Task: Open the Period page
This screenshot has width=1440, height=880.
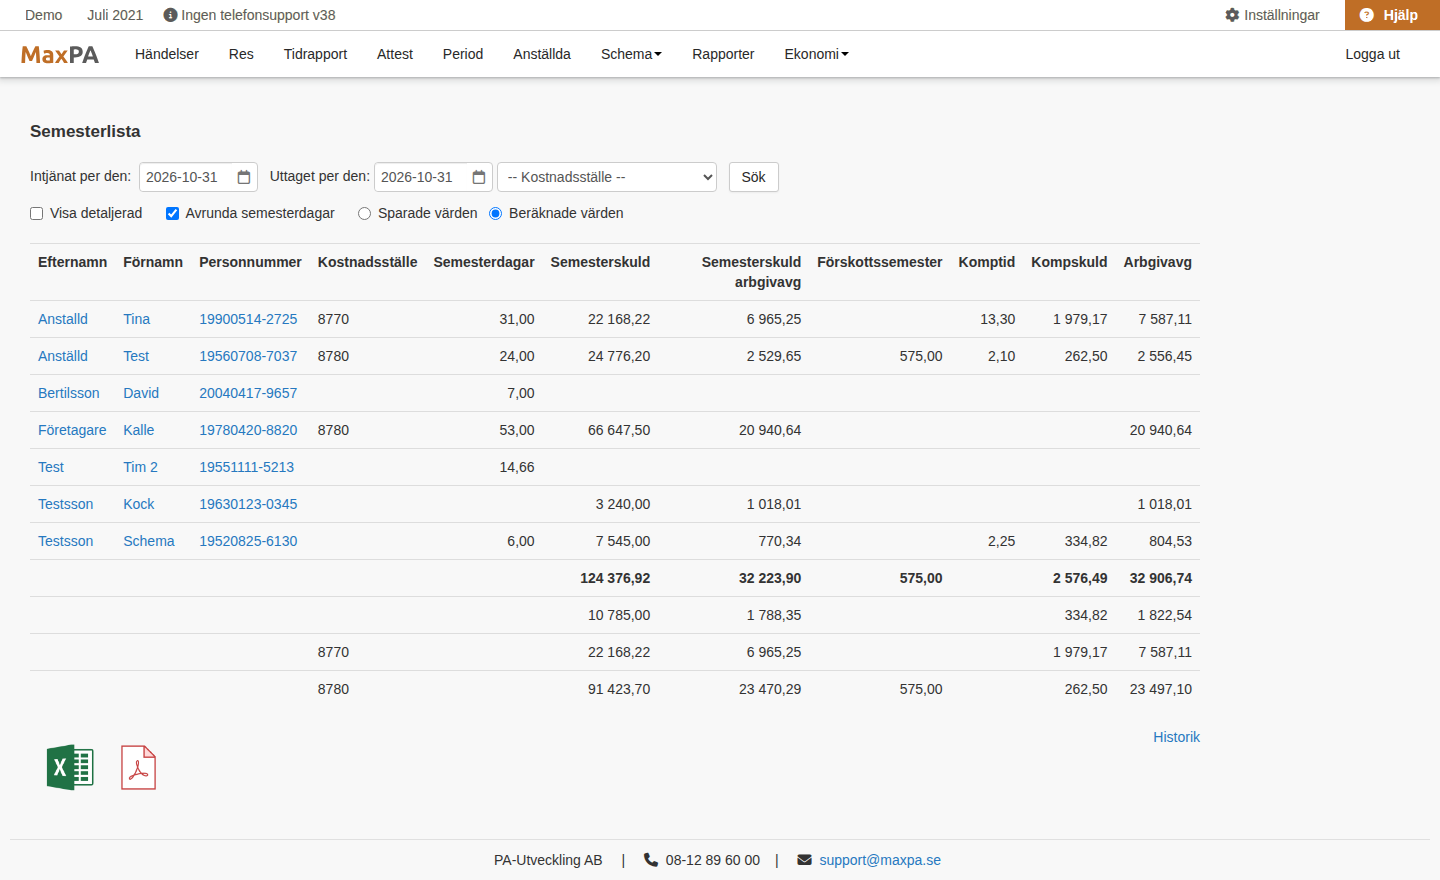Action: (463, 54)
